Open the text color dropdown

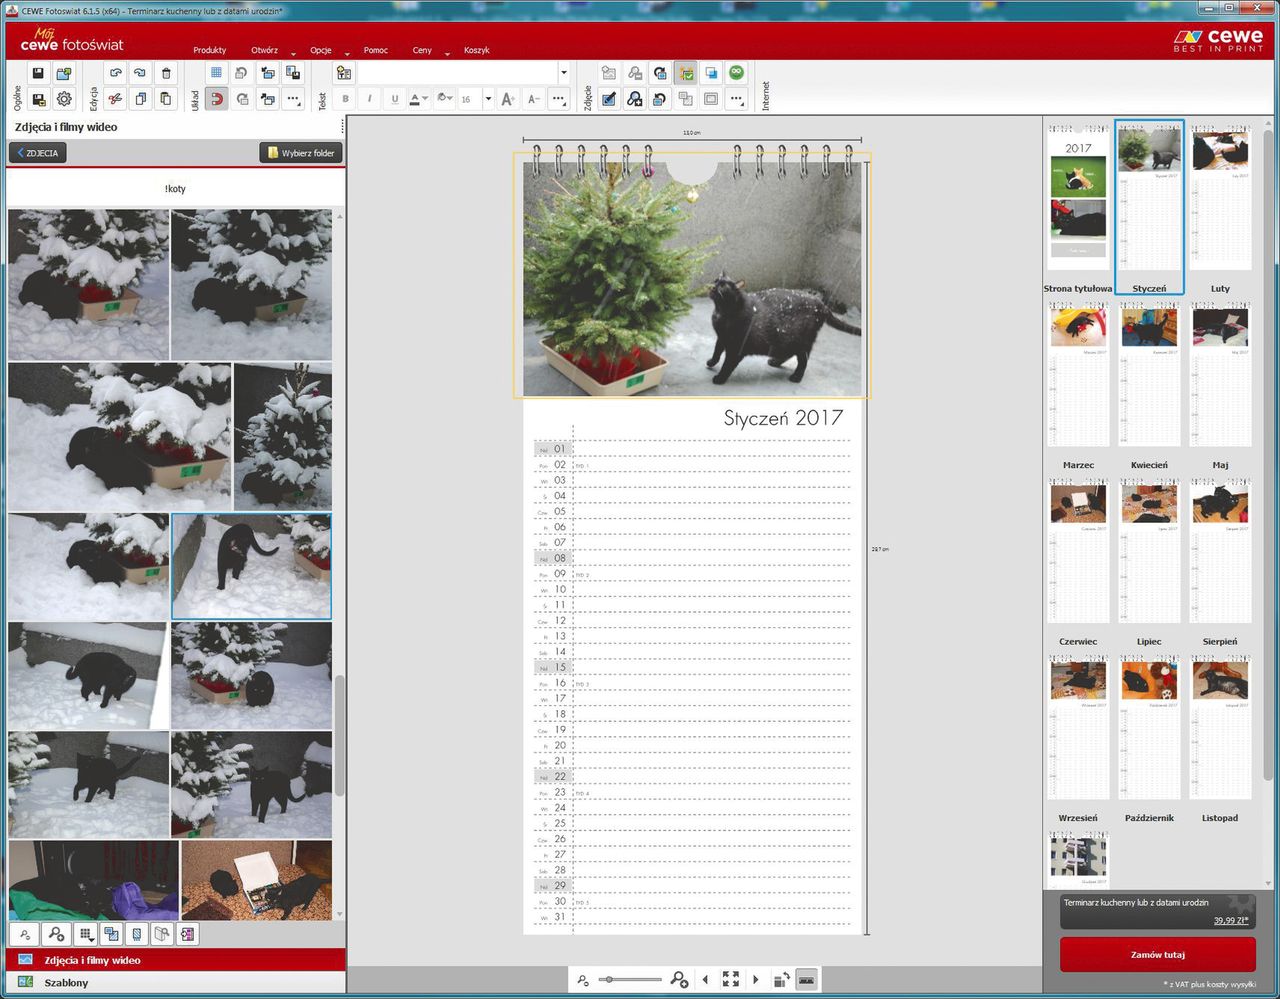coord(418,99)
